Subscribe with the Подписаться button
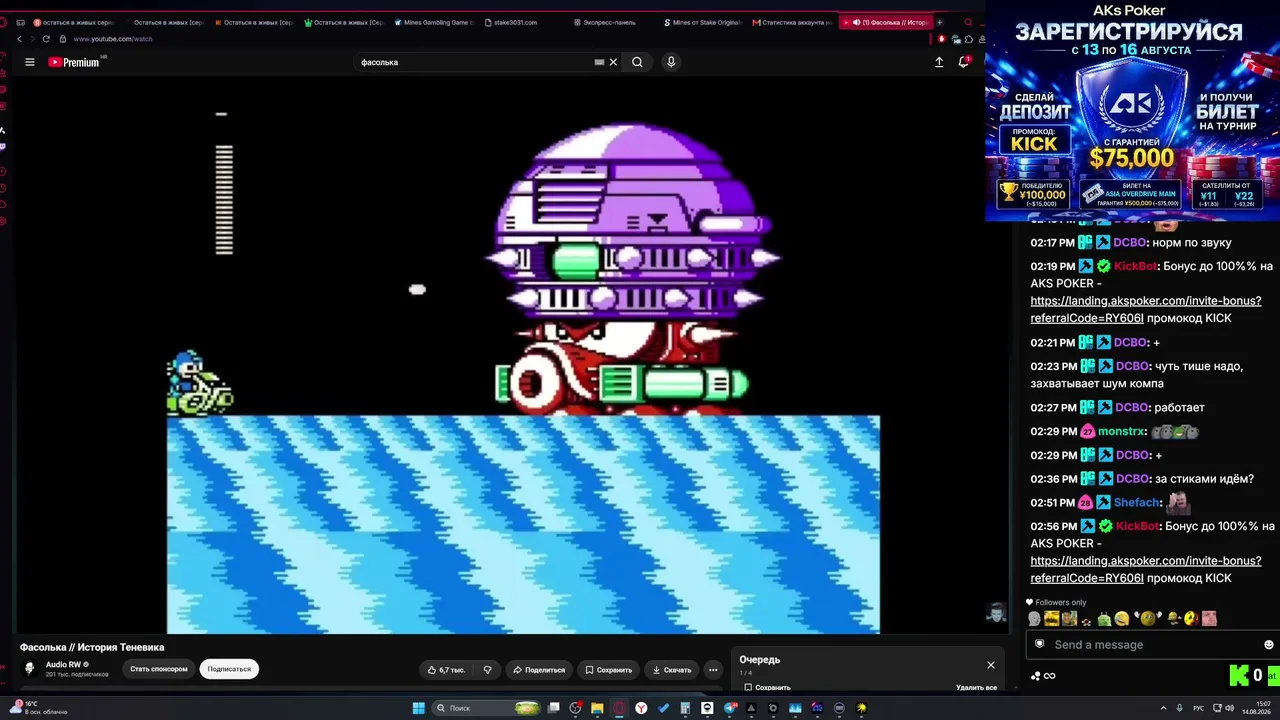Screen dimensions: 1280x720 click(229, 669)
